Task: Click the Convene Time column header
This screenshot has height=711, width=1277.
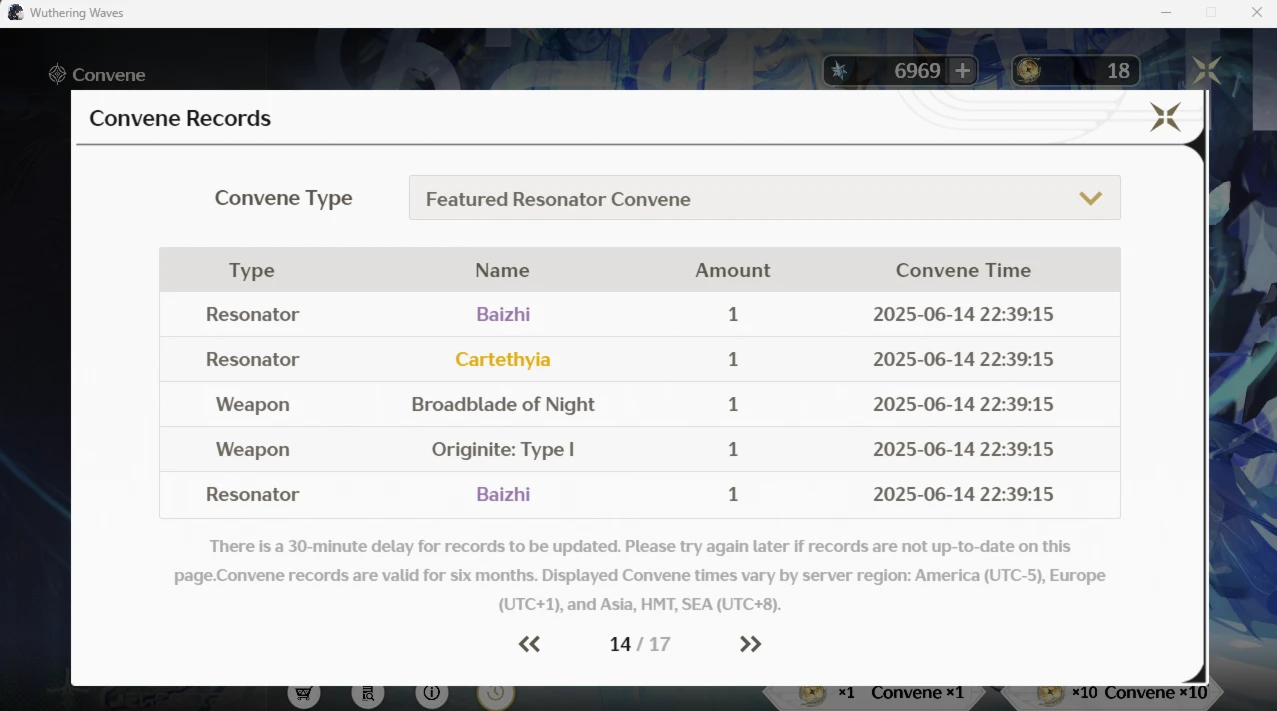Action: tap(963, 270)
